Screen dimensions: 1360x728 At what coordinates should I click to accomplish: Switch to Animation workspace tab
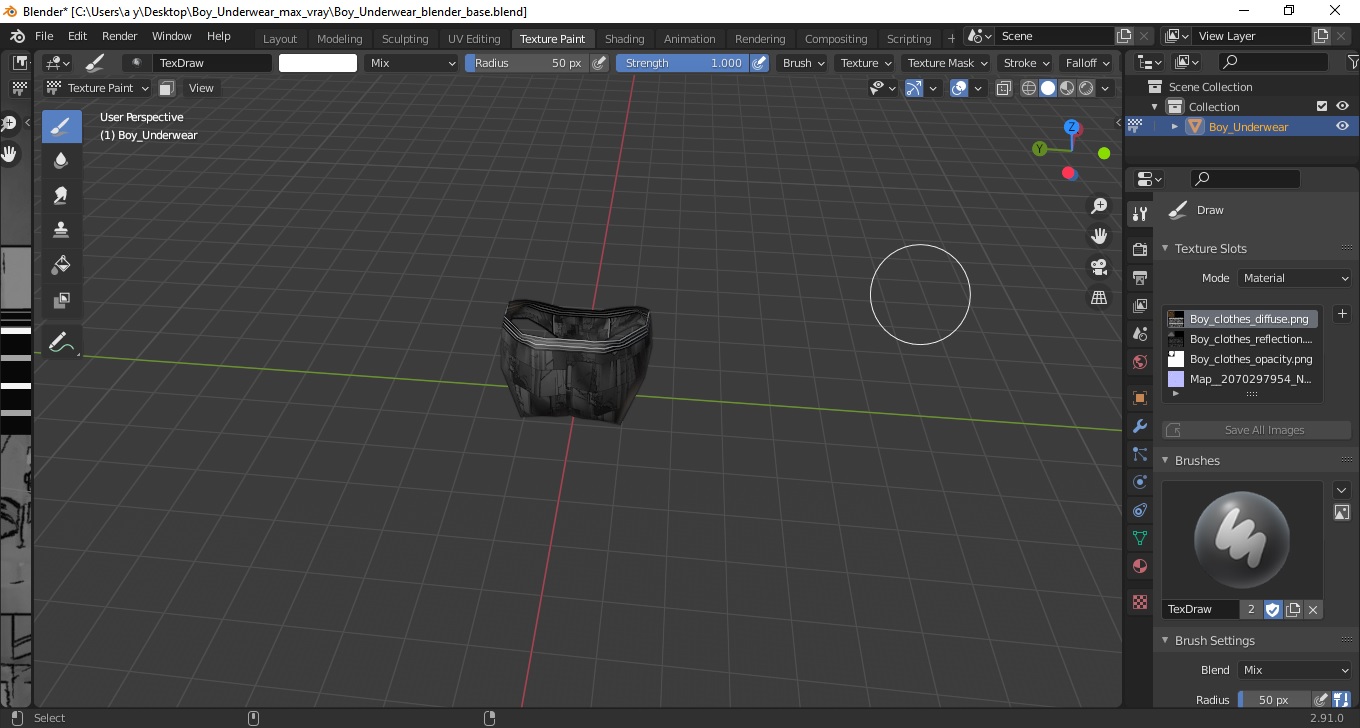coord(690,39)
